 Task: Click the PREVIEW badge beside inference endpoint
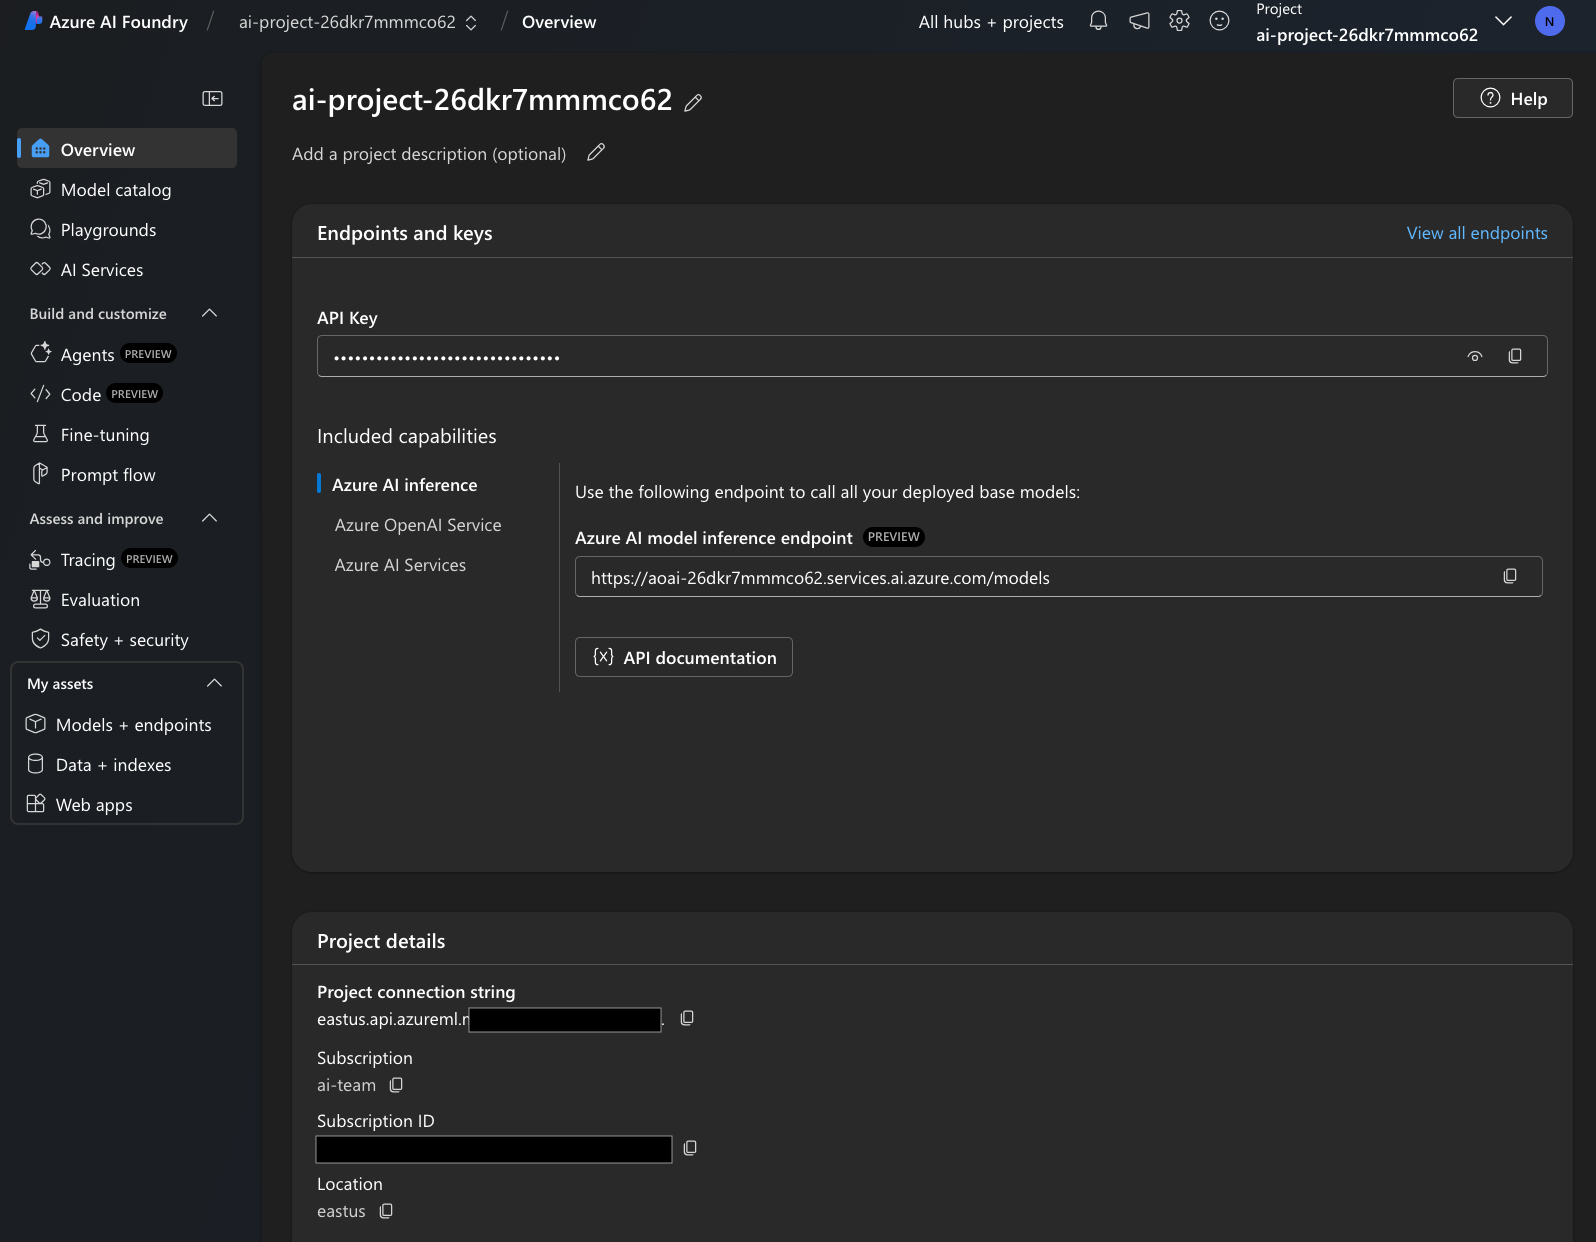click(894, 537)
